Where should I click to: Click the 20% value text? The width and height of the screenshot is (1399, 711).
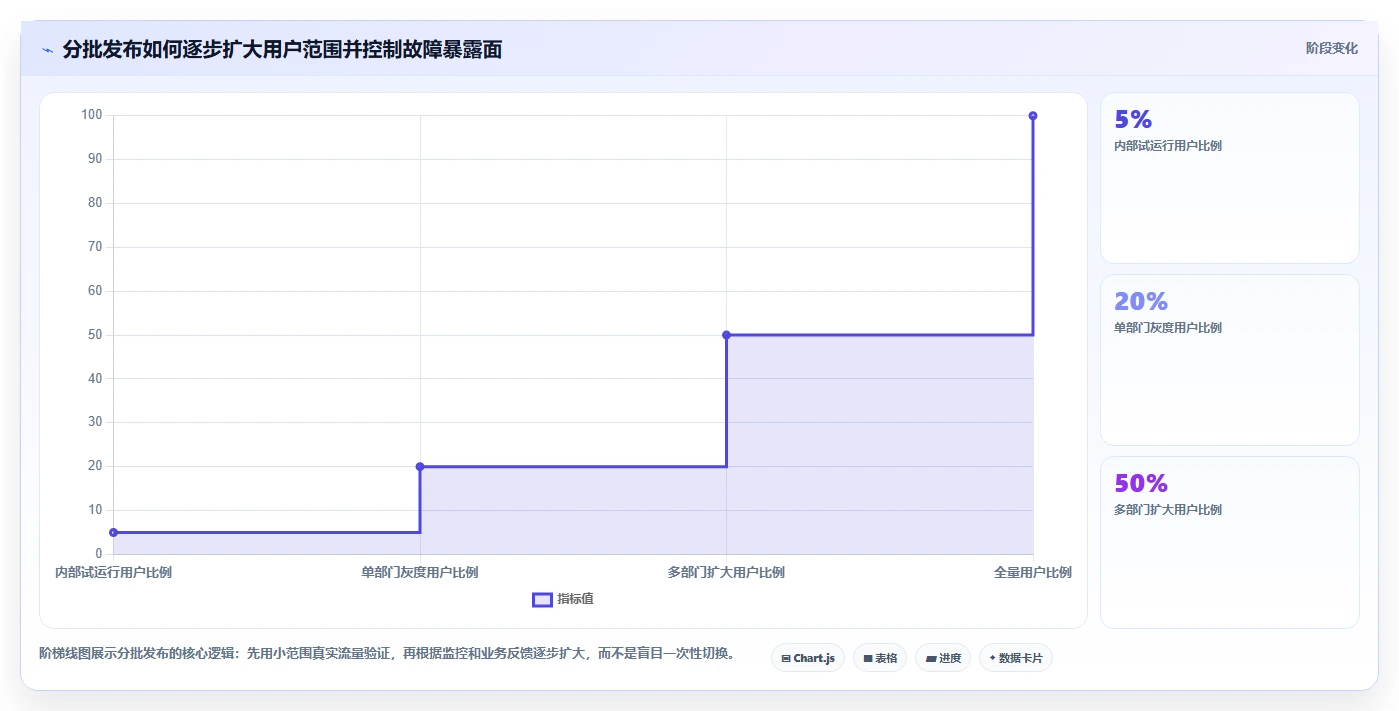pos(1141,301)
